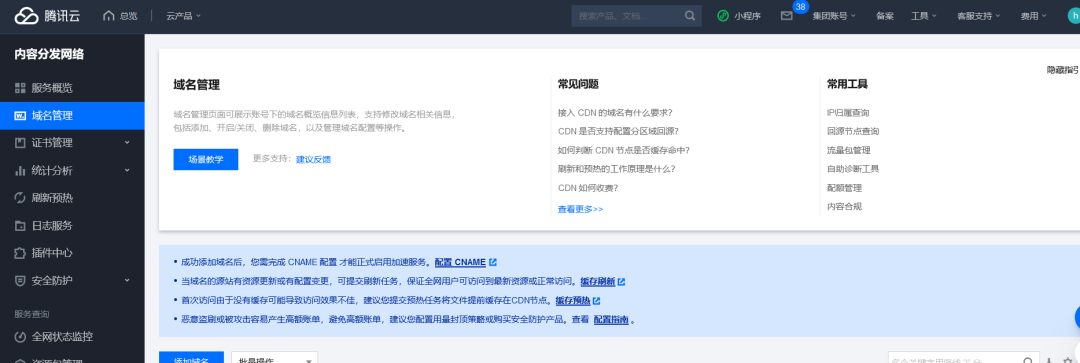Open the 工具 menu in top bar

[x=924, y=16]
